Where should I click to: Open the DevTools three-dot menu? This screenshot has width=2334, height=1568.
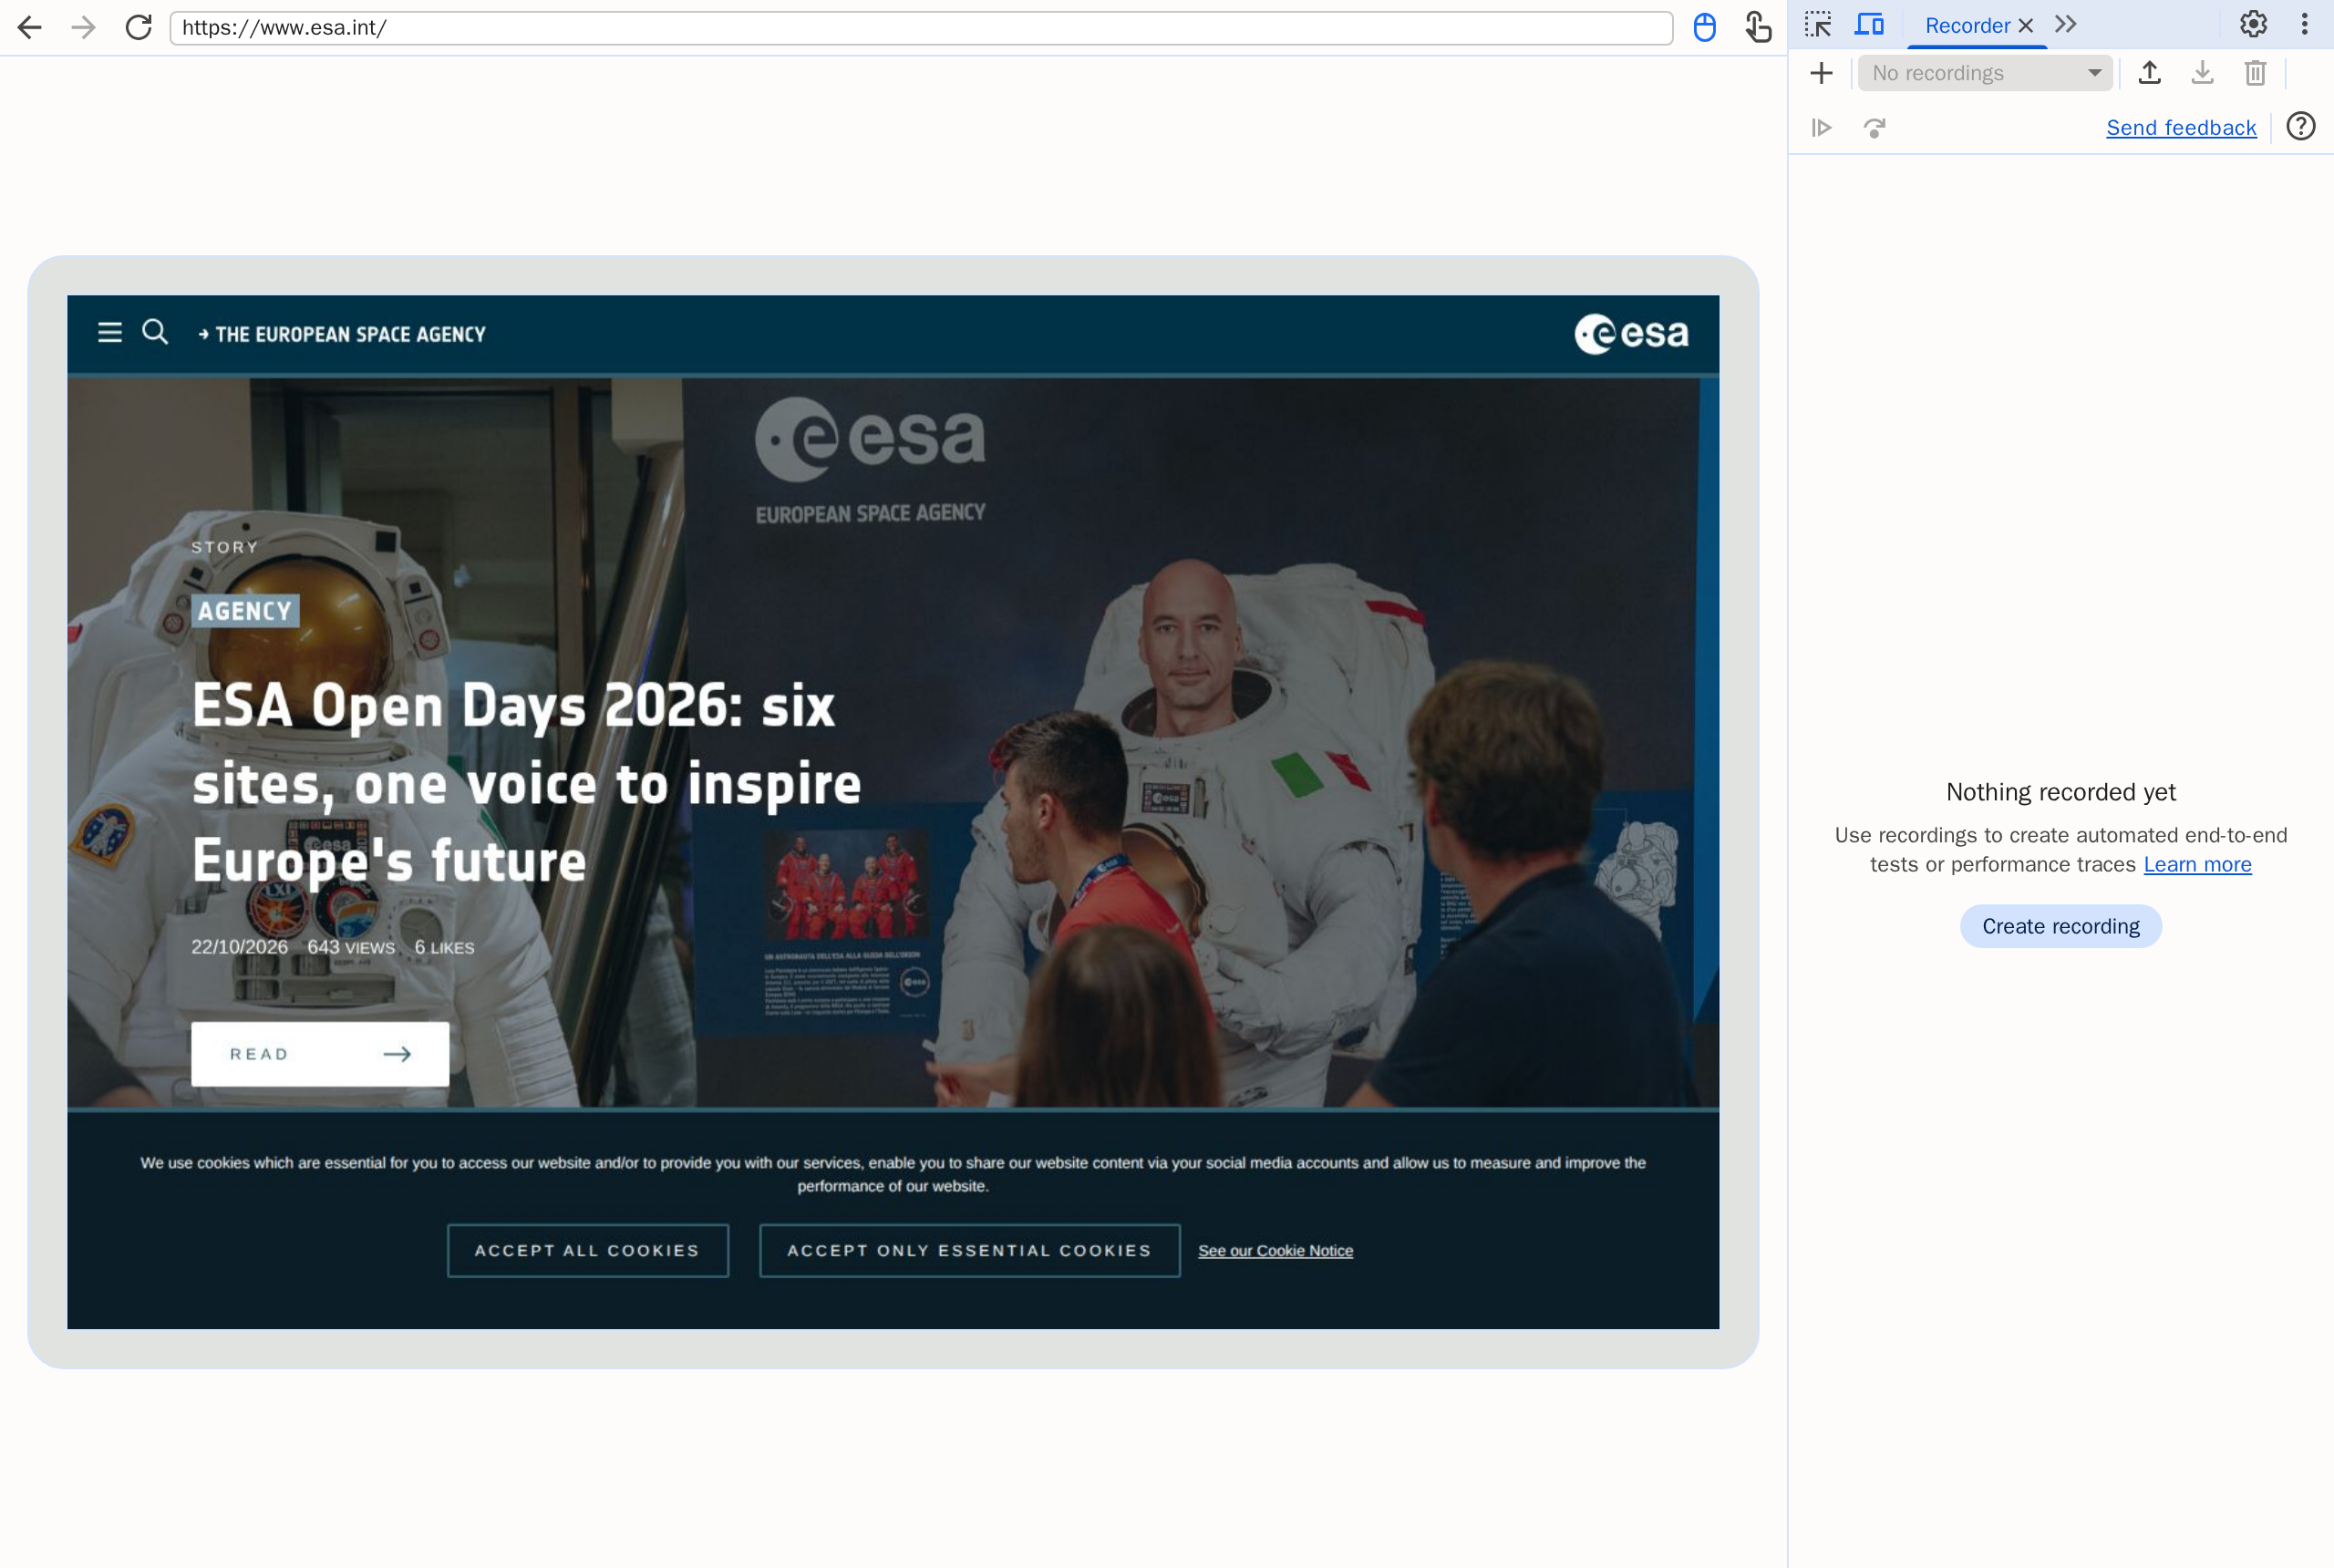[x=2304, y=24]
